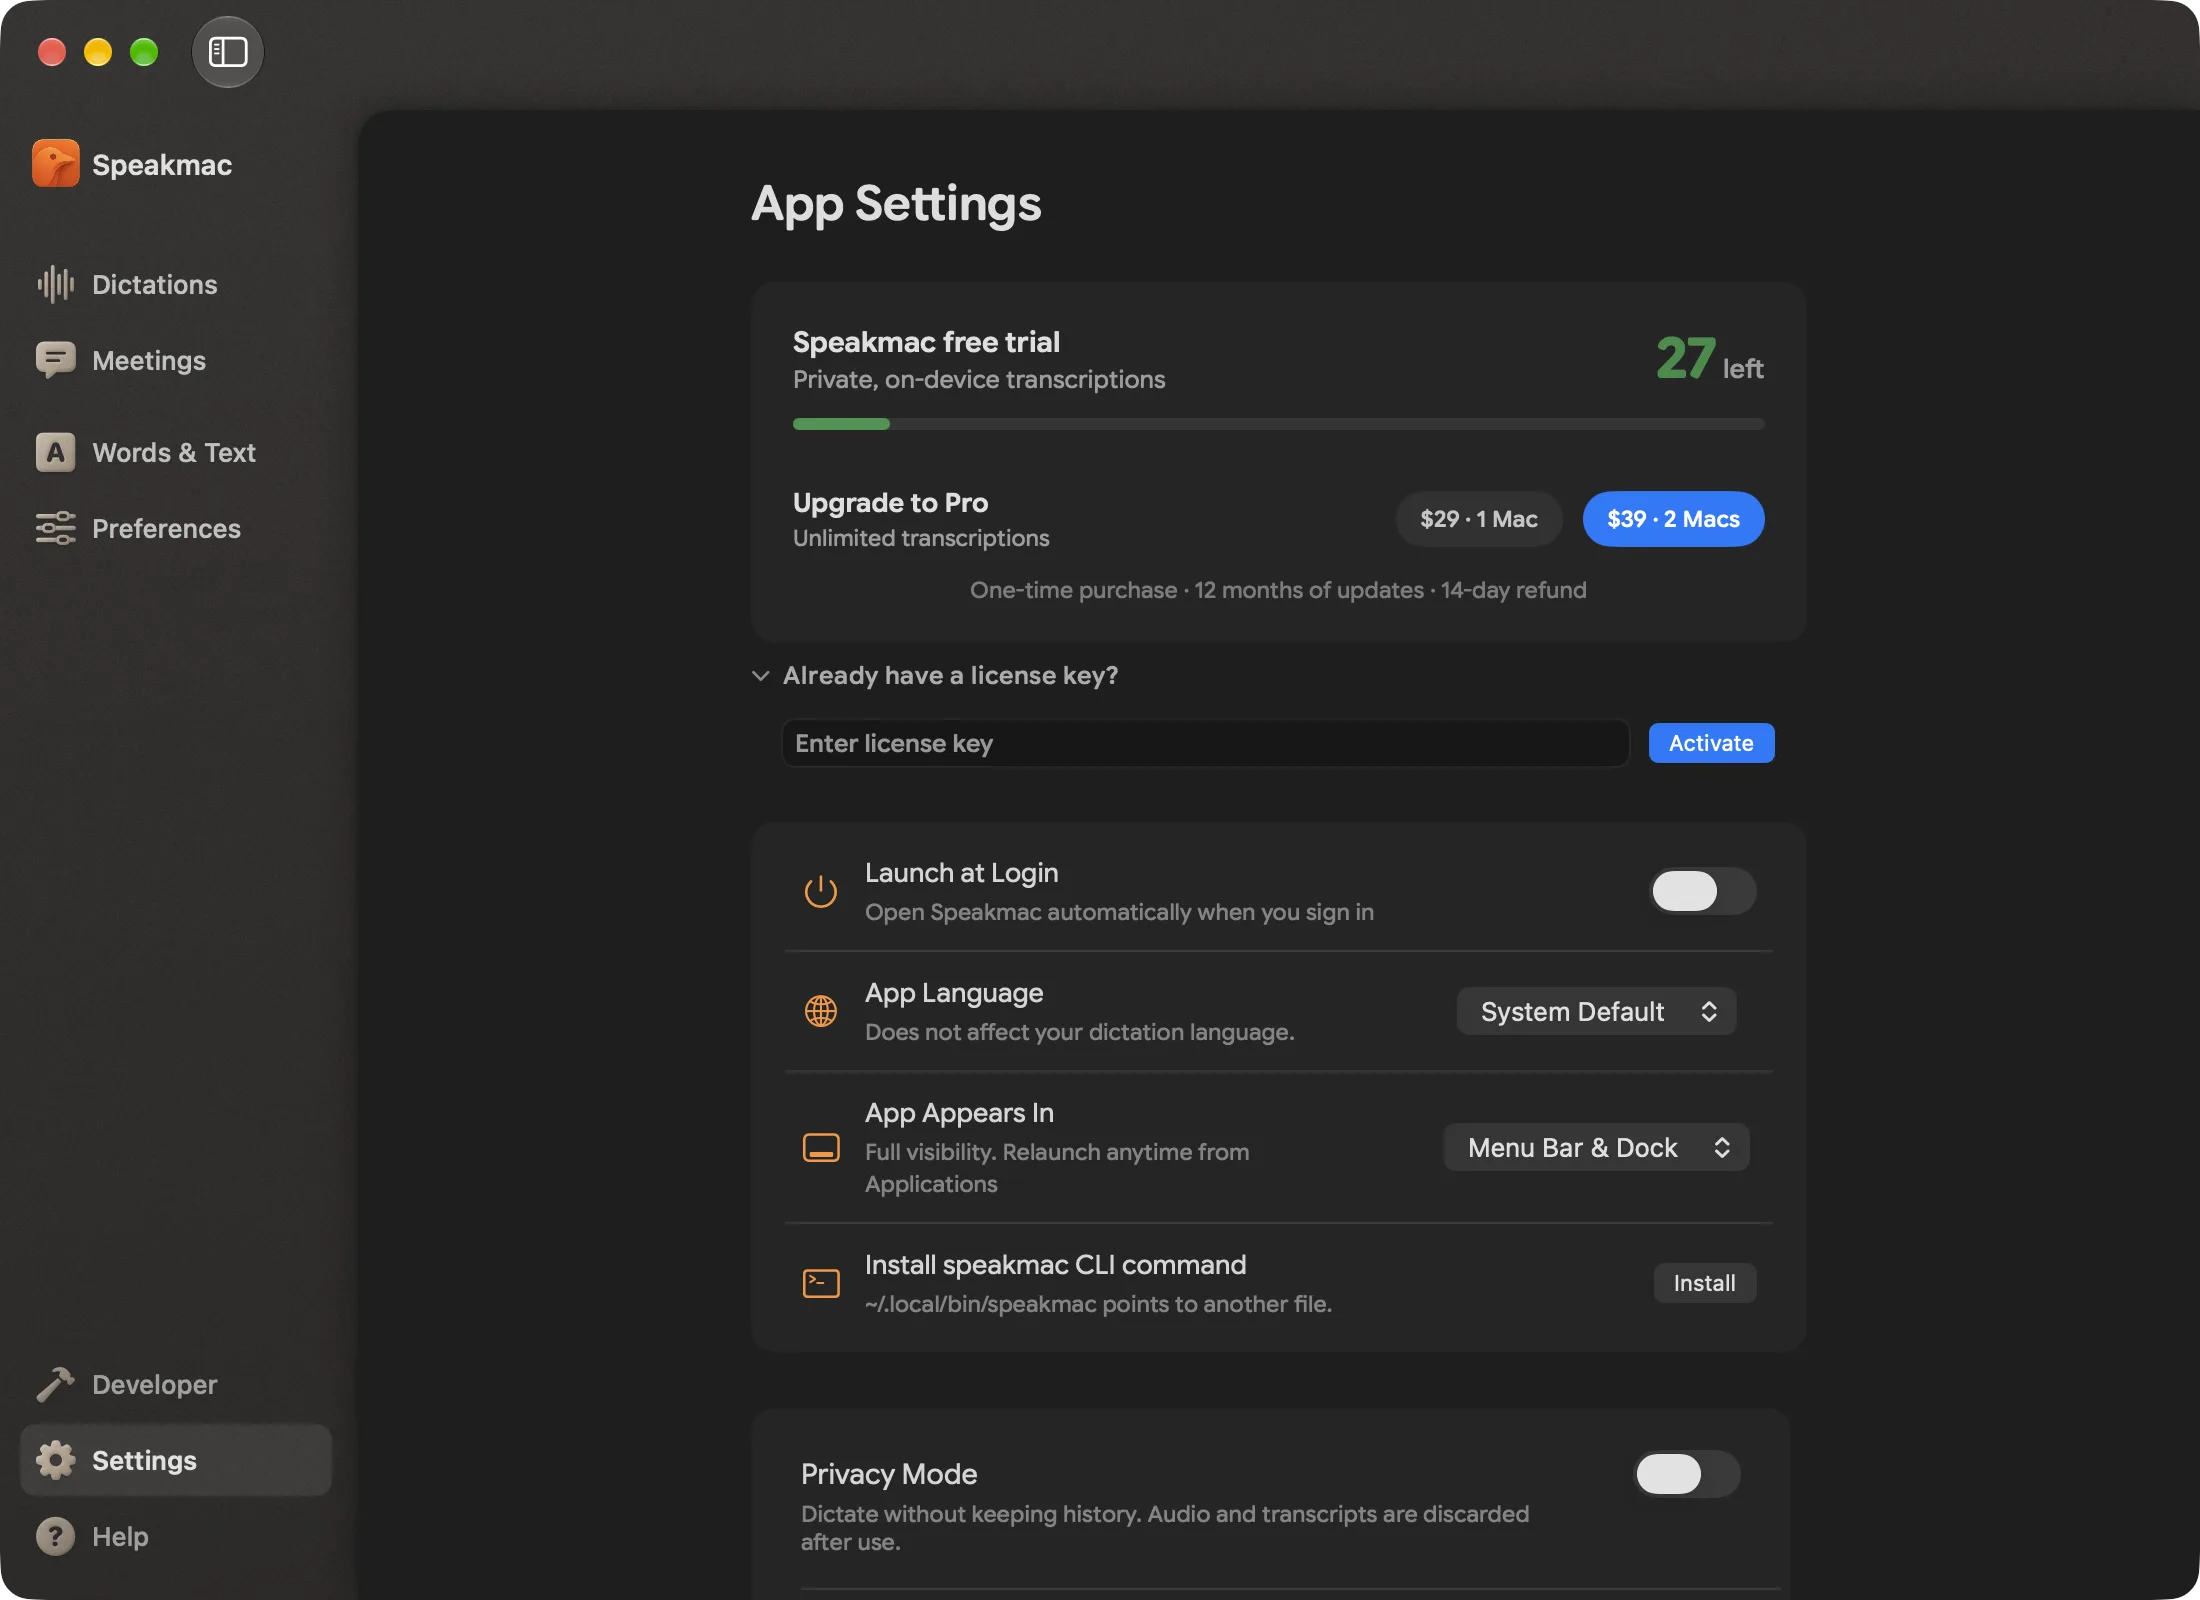Click the Speakmac bird app logo
The image size is (2200, 1600).
tap(56, 164)
